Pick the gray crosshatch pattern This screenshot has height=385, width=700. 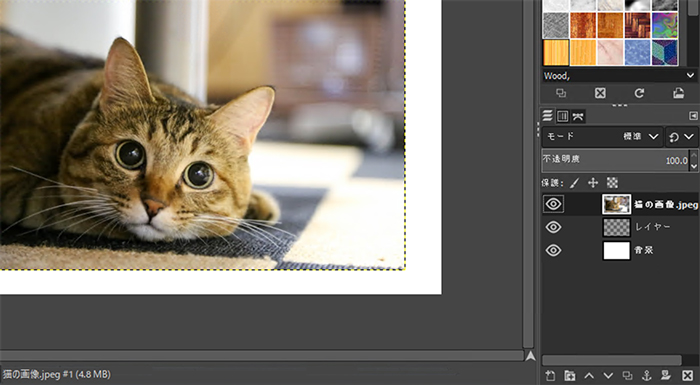point(556,25)
